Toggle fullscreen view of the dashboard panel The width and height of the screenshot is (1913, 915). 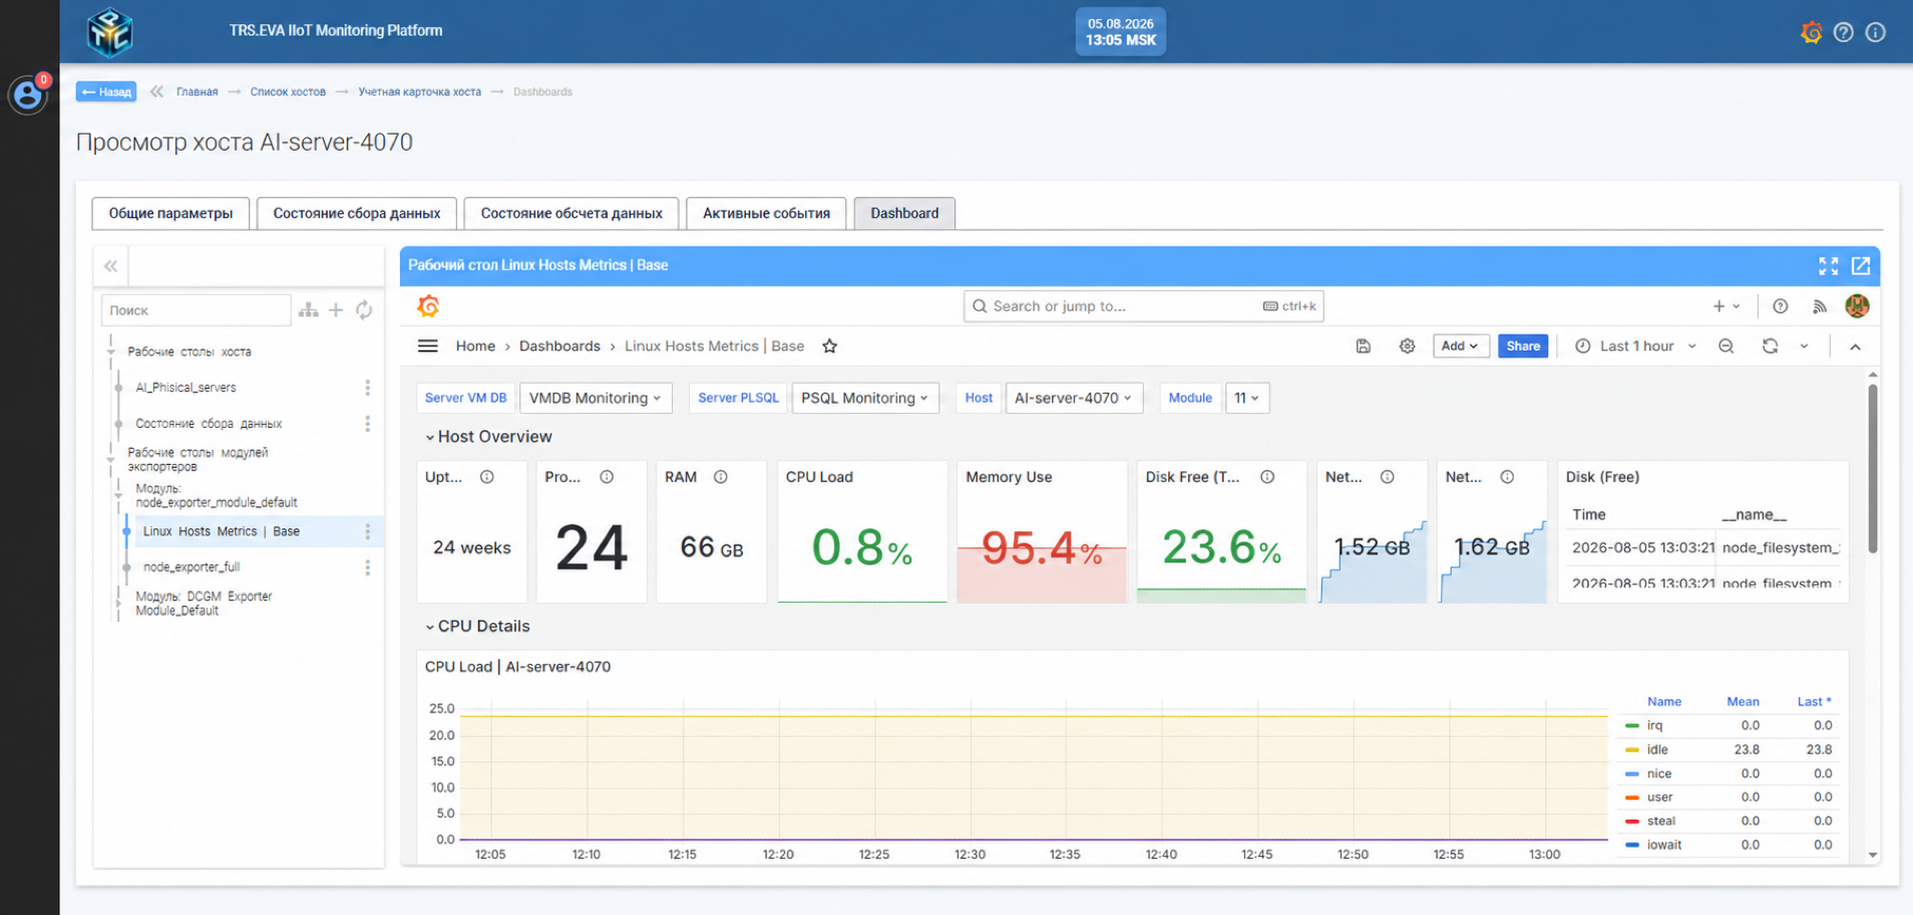point(1828,266)
